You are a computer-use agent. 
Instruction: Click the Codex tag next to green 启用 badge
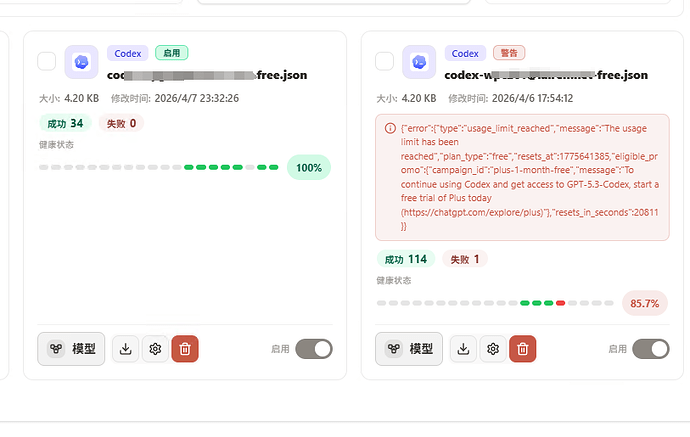coord(128,53)
